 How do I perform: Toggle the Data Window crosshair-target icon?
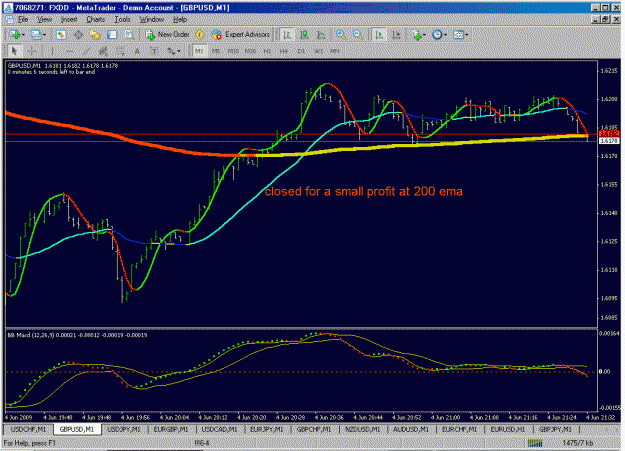tap(78, 35)
